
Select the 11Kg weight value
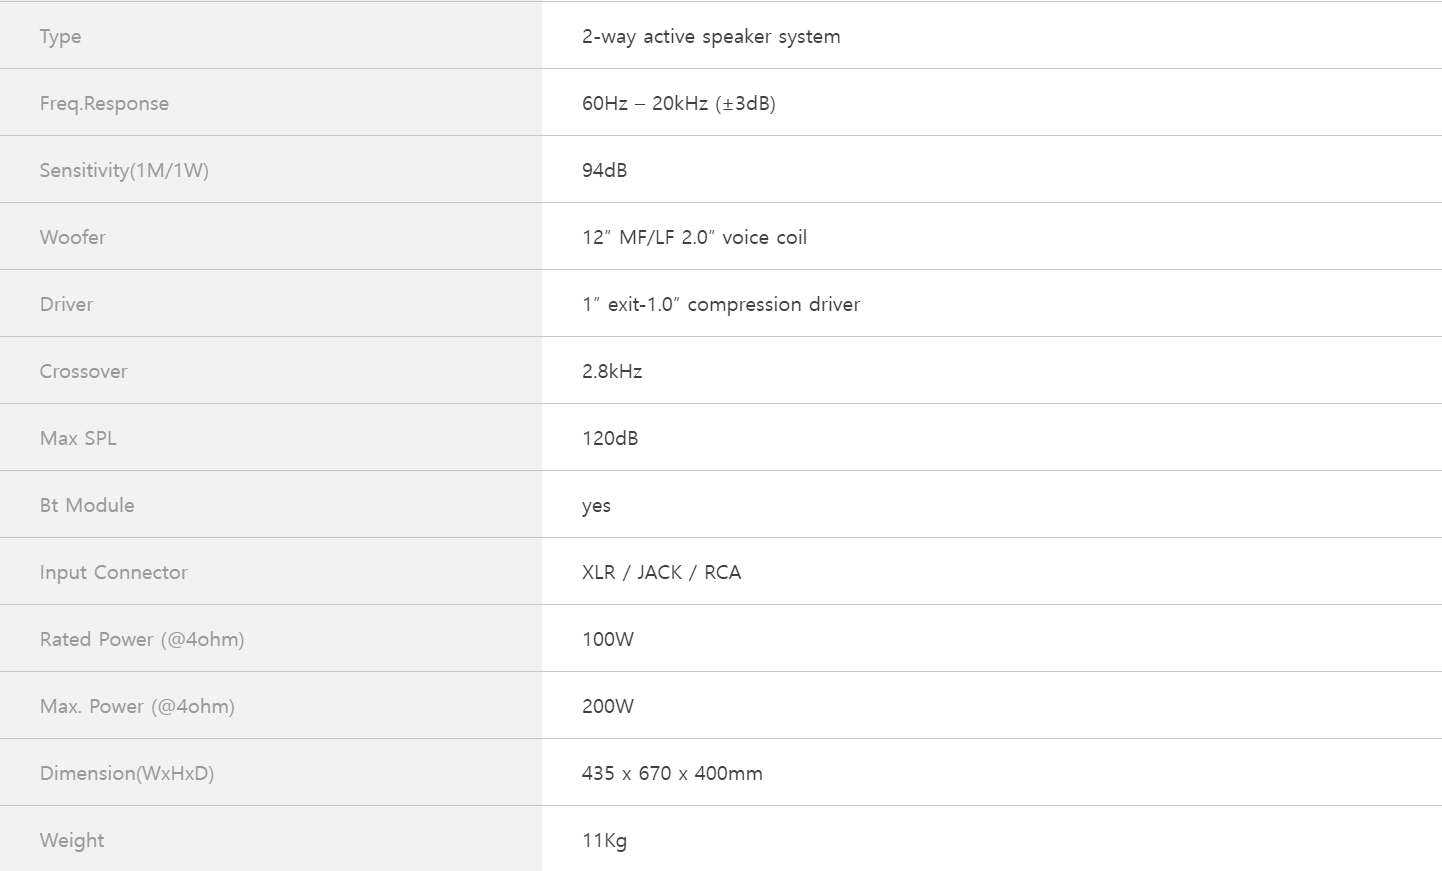point(605,840)
